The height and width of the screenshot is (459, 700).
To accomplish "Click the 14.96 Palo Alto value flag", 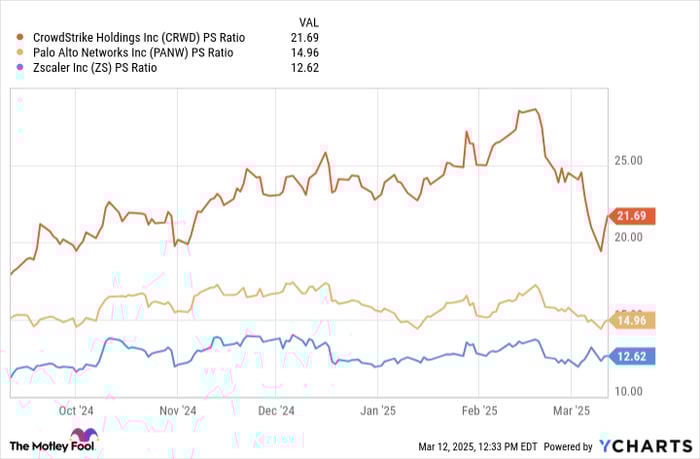I will click(x=632, y=321).
